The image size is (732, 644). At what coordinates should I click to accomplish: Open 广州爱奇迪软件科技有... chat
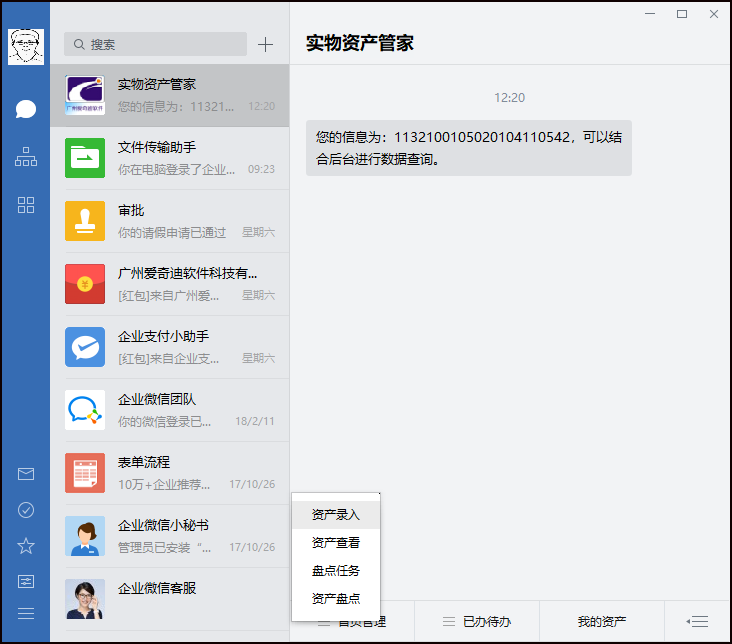tap(169, 284)
